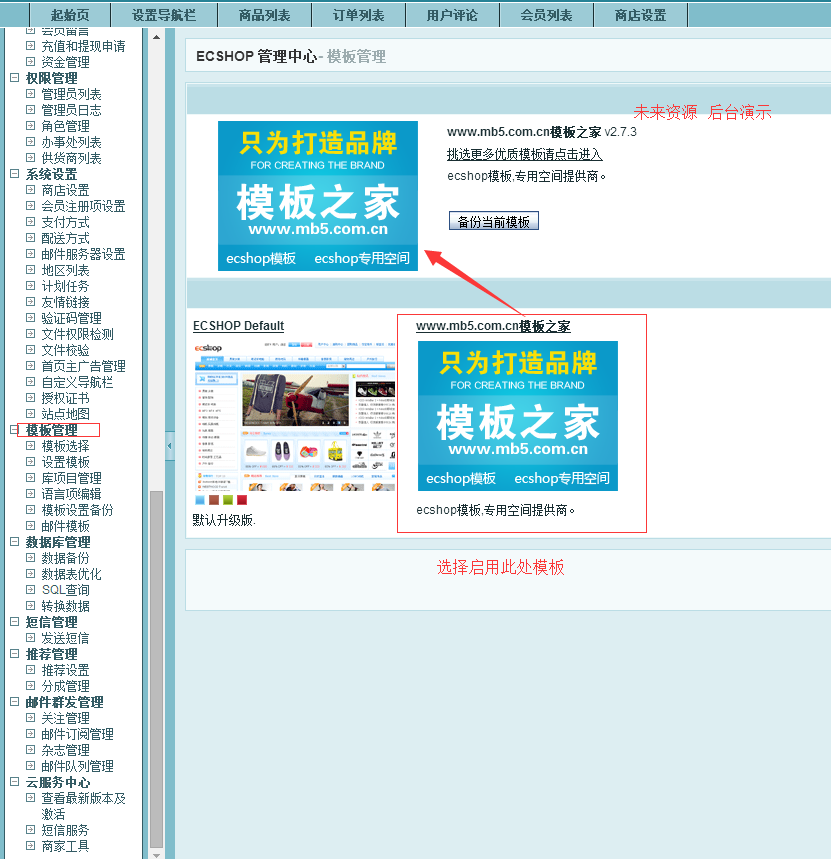Collapse the 权限管理 menu group
831x859 pixels.
click(x=15, y=78)
